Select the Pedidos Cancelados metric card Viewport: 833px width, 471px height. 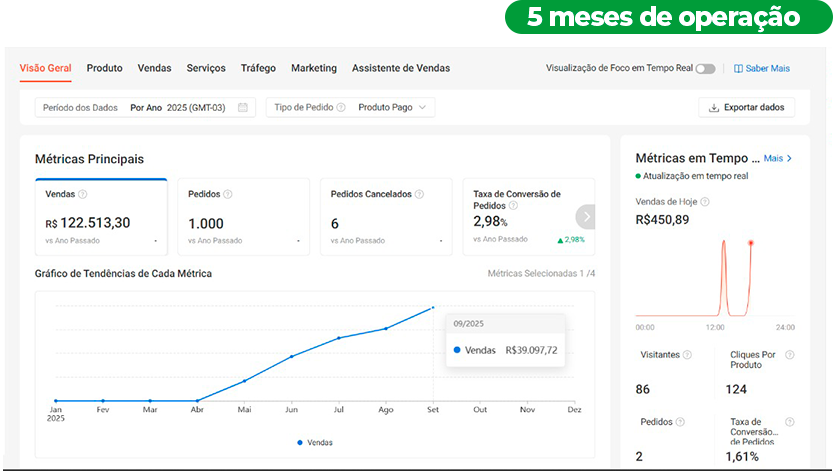click(x=383, y=217)
